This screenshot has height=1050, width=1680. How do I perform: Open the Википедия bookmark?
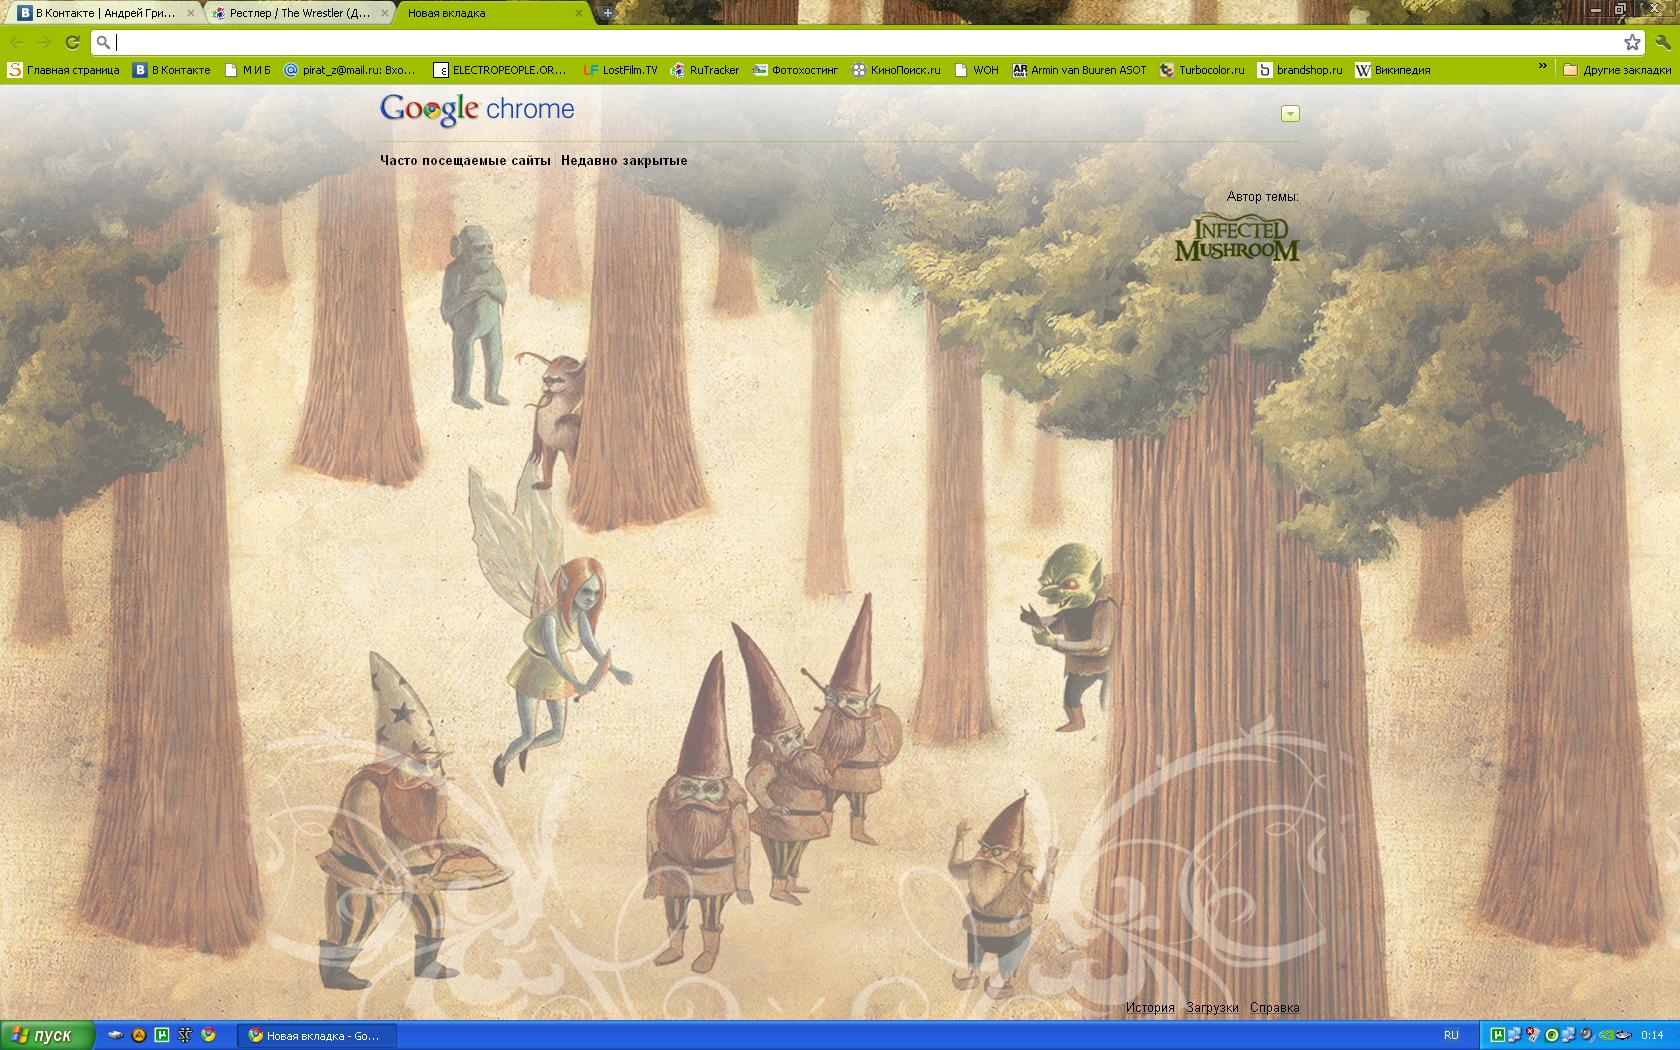click(x=1393, y=70)
